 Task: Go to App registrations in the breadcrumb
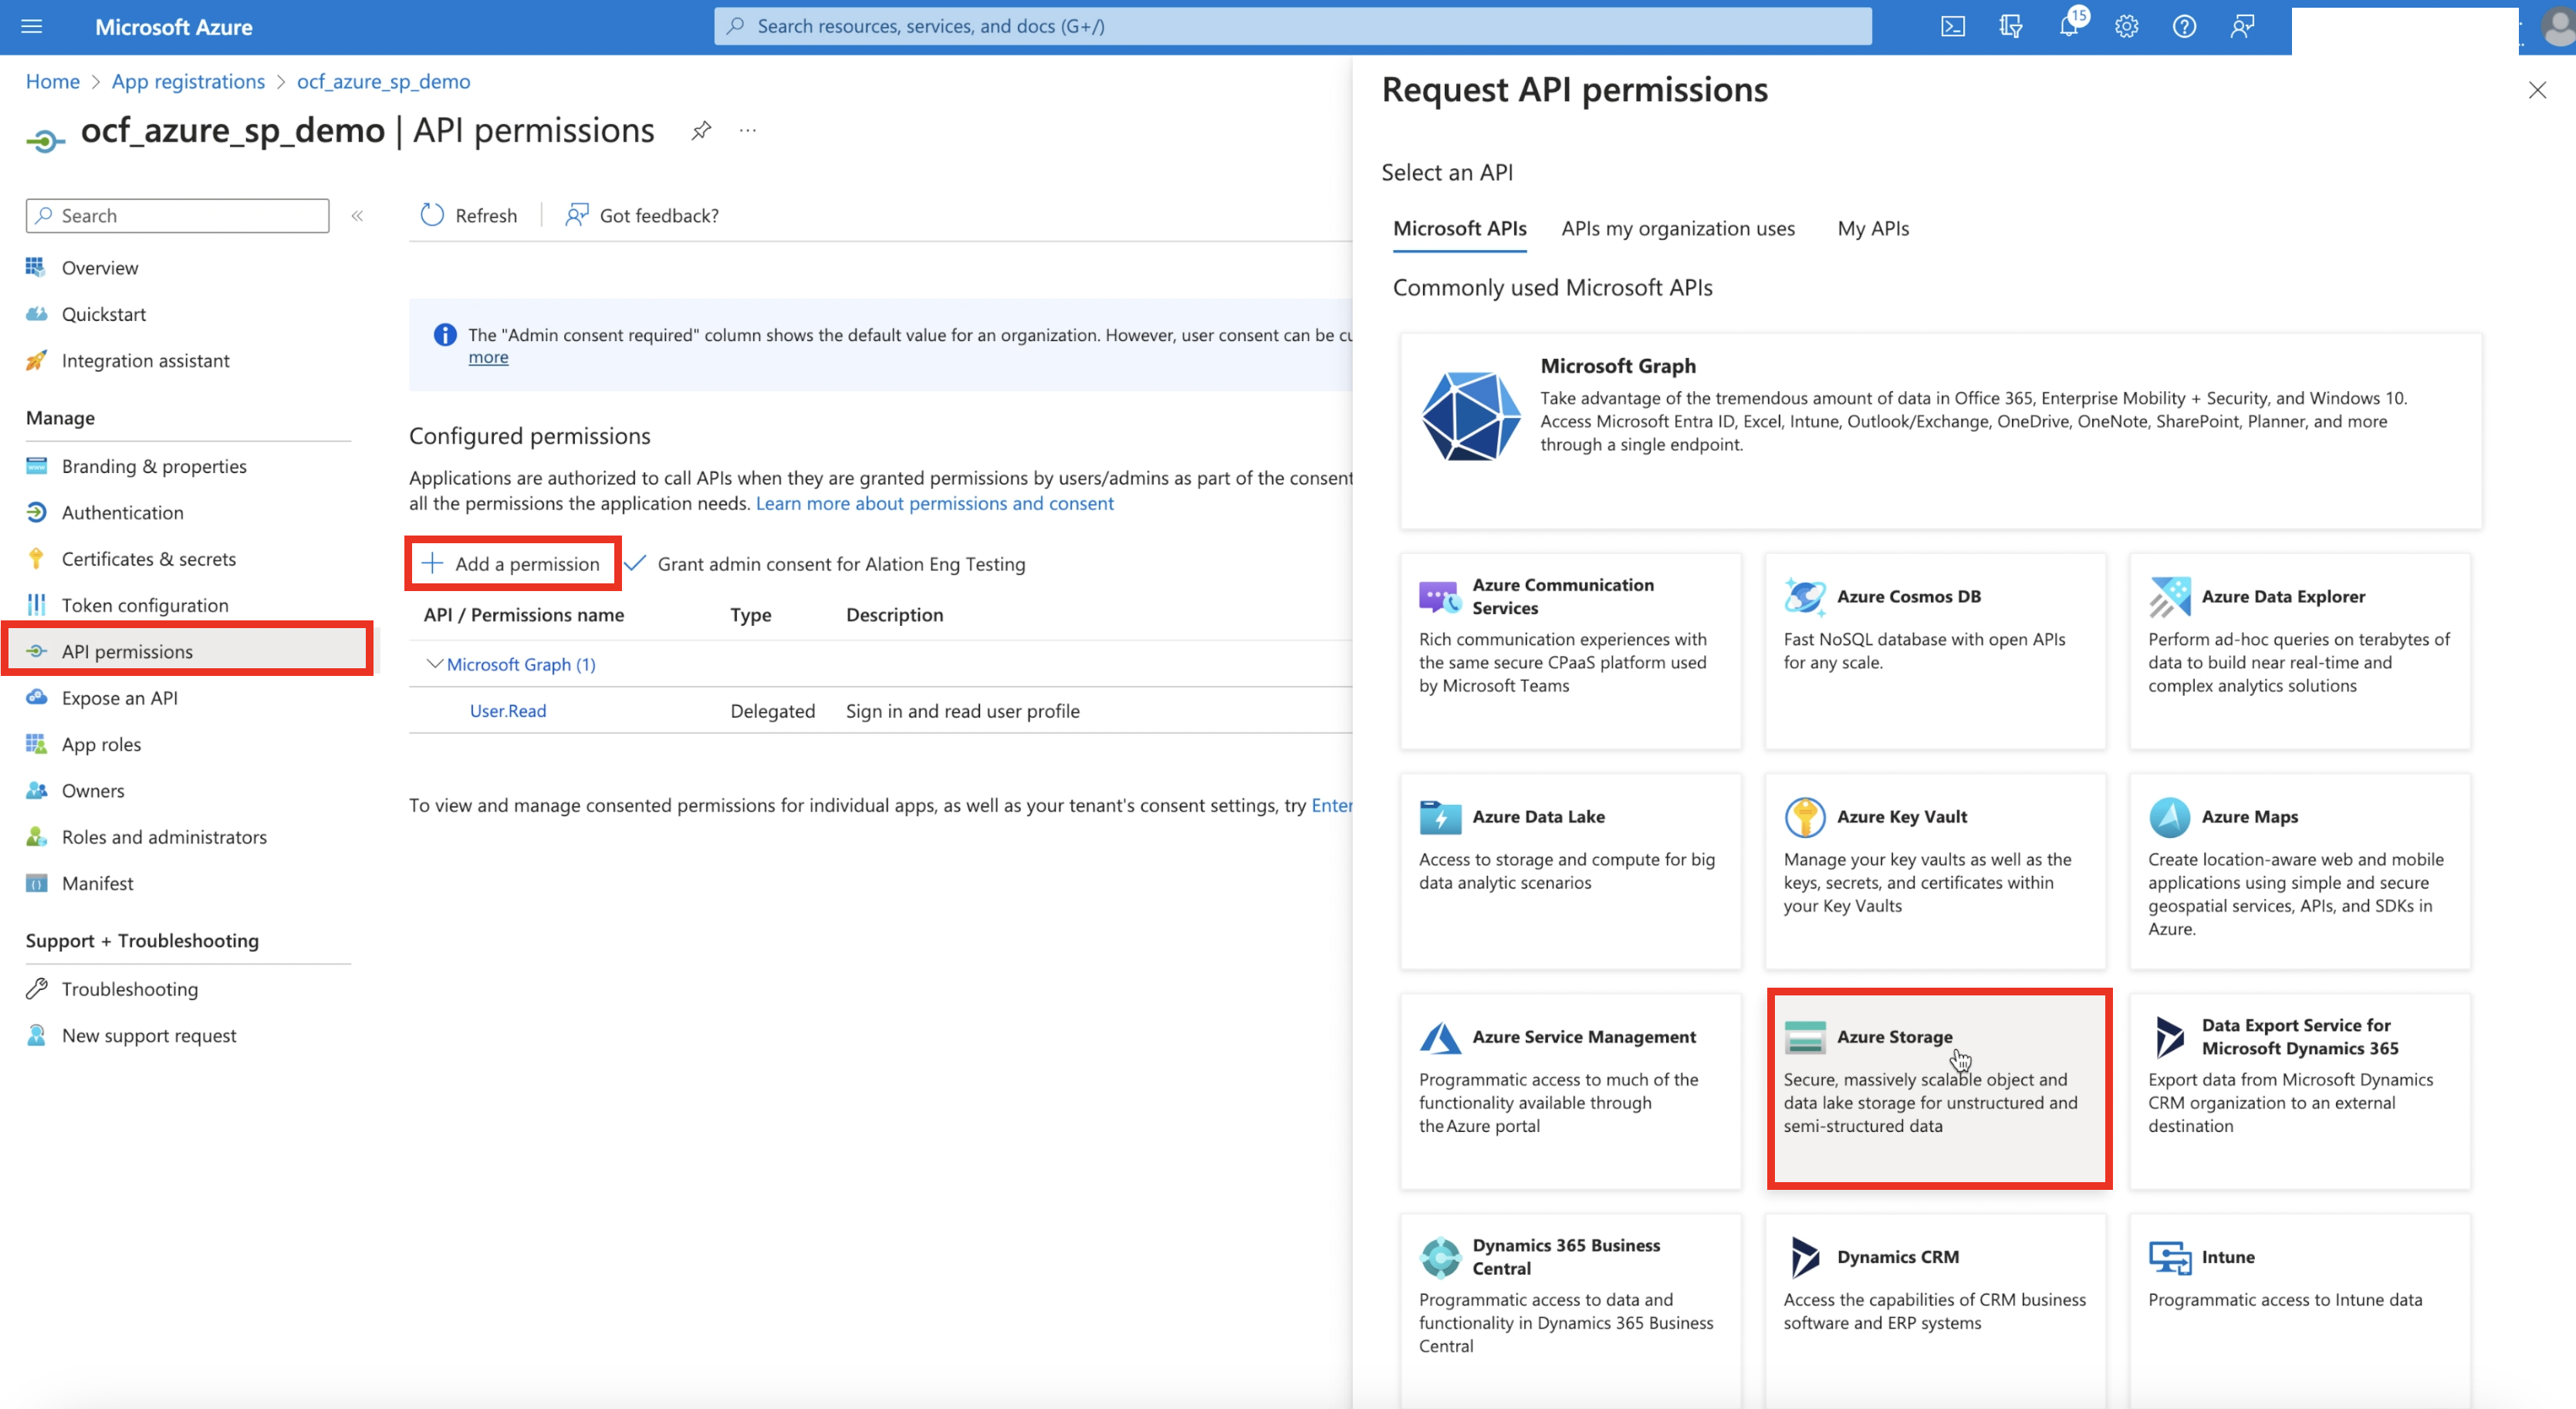pos(188,81)
